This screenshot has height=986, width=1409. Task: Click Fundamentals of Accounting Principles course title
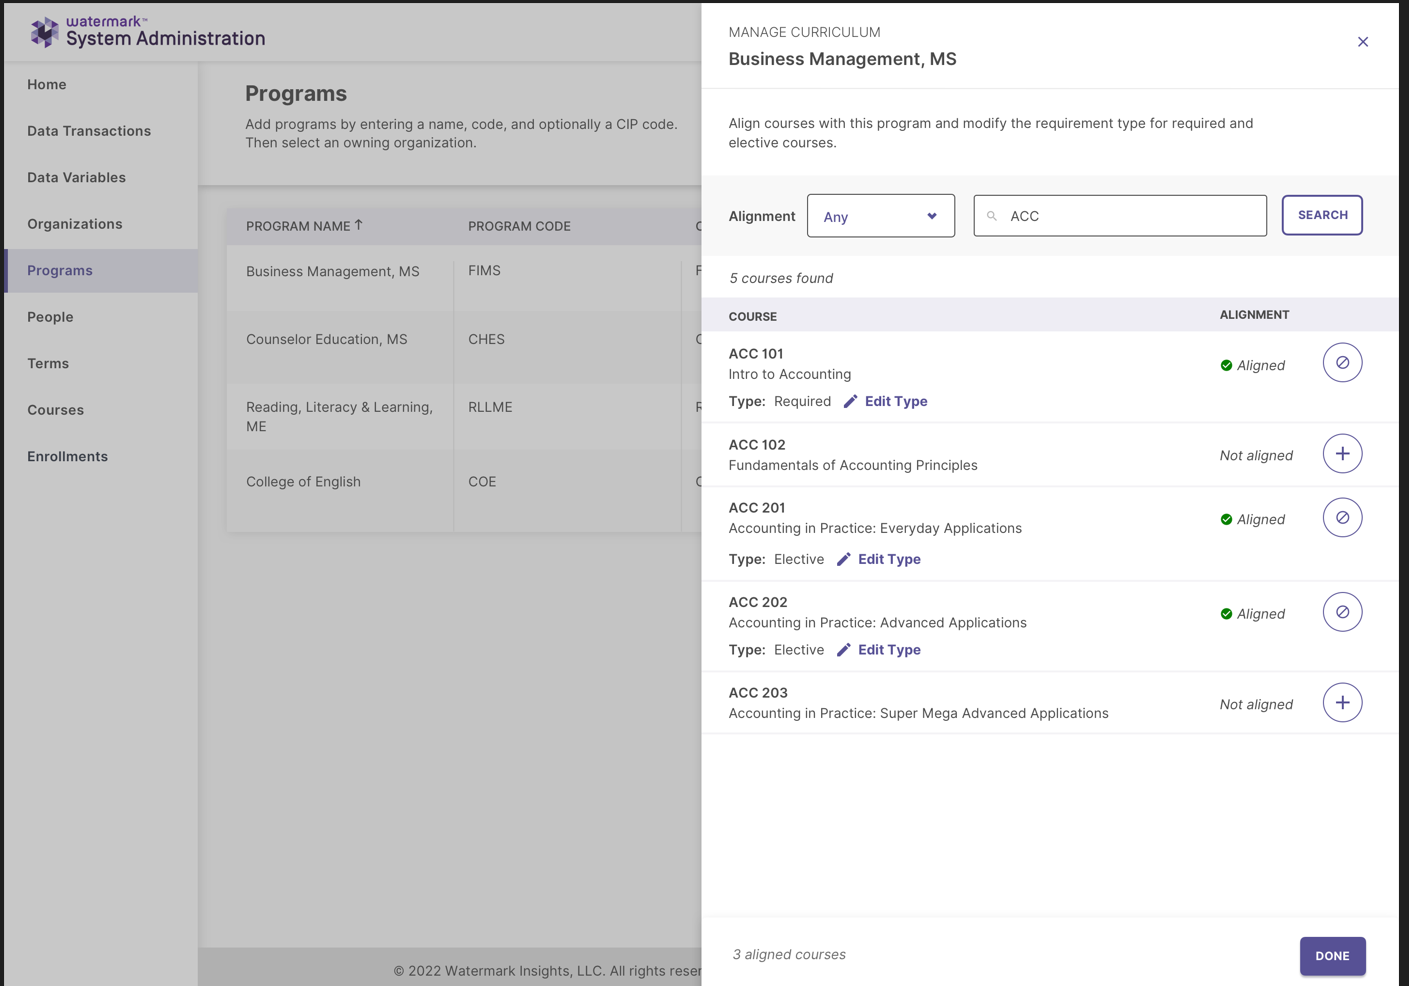point(853,465)
